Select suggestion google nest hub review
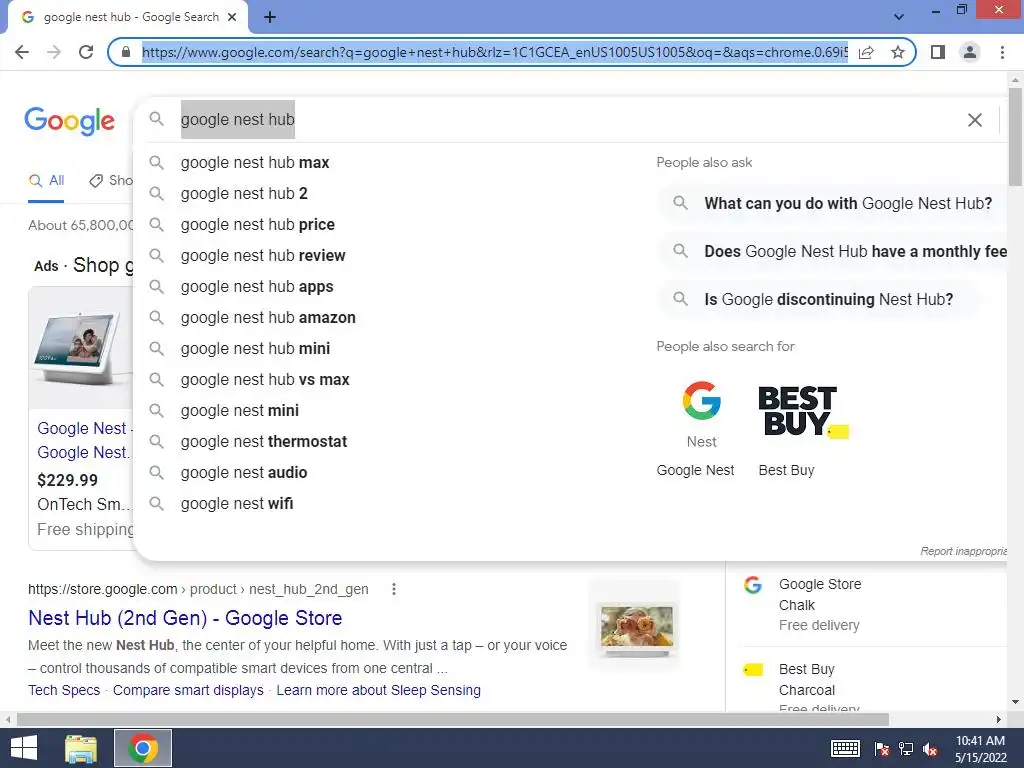Screen dimensions: 1024x768 pos(263,255)
